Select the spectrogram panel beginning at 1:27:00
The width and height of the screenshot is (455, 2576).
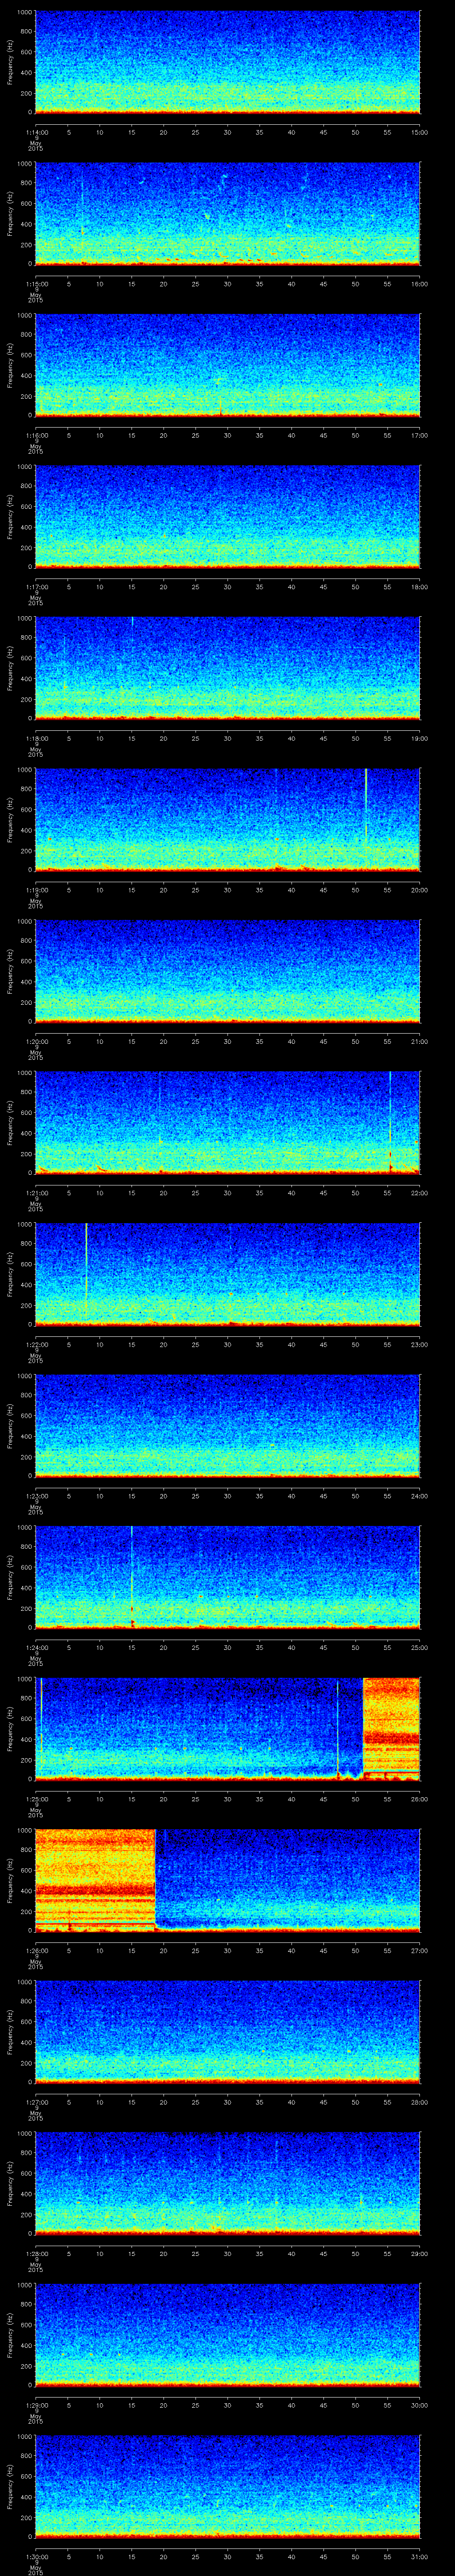point(228,2032)
